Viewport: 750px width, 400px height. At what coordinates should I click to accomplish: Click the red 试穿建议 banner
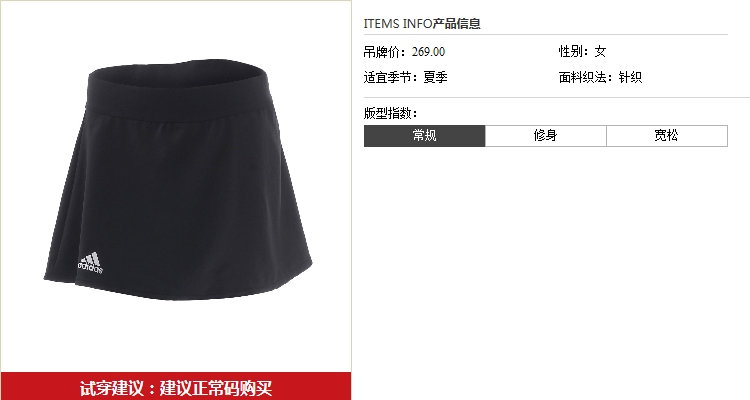(176, 386)
